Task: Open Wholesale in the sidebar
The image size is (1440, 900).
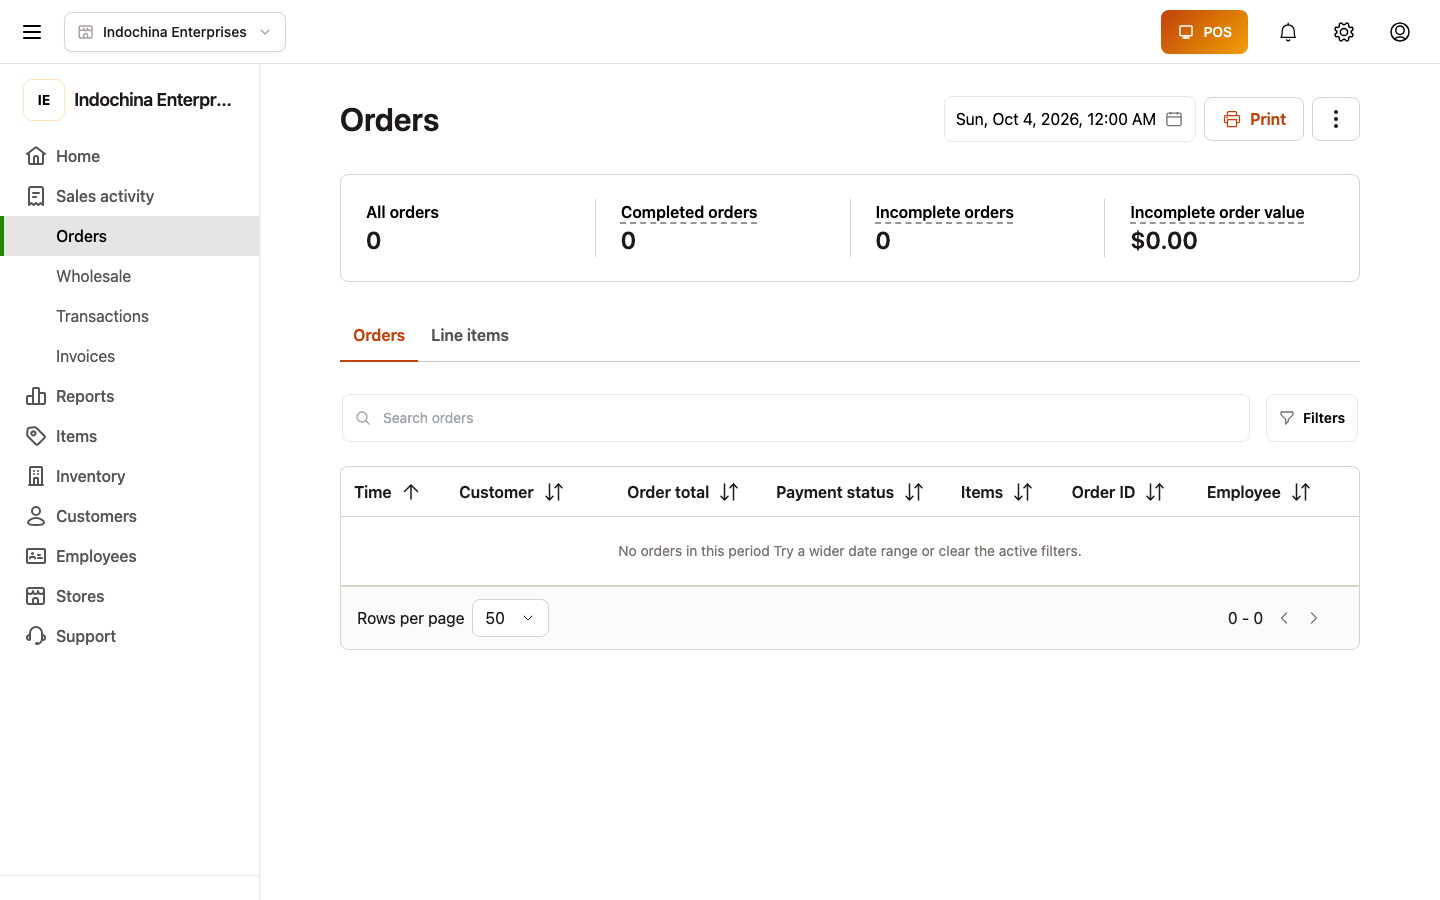Action: click(130, 276)
